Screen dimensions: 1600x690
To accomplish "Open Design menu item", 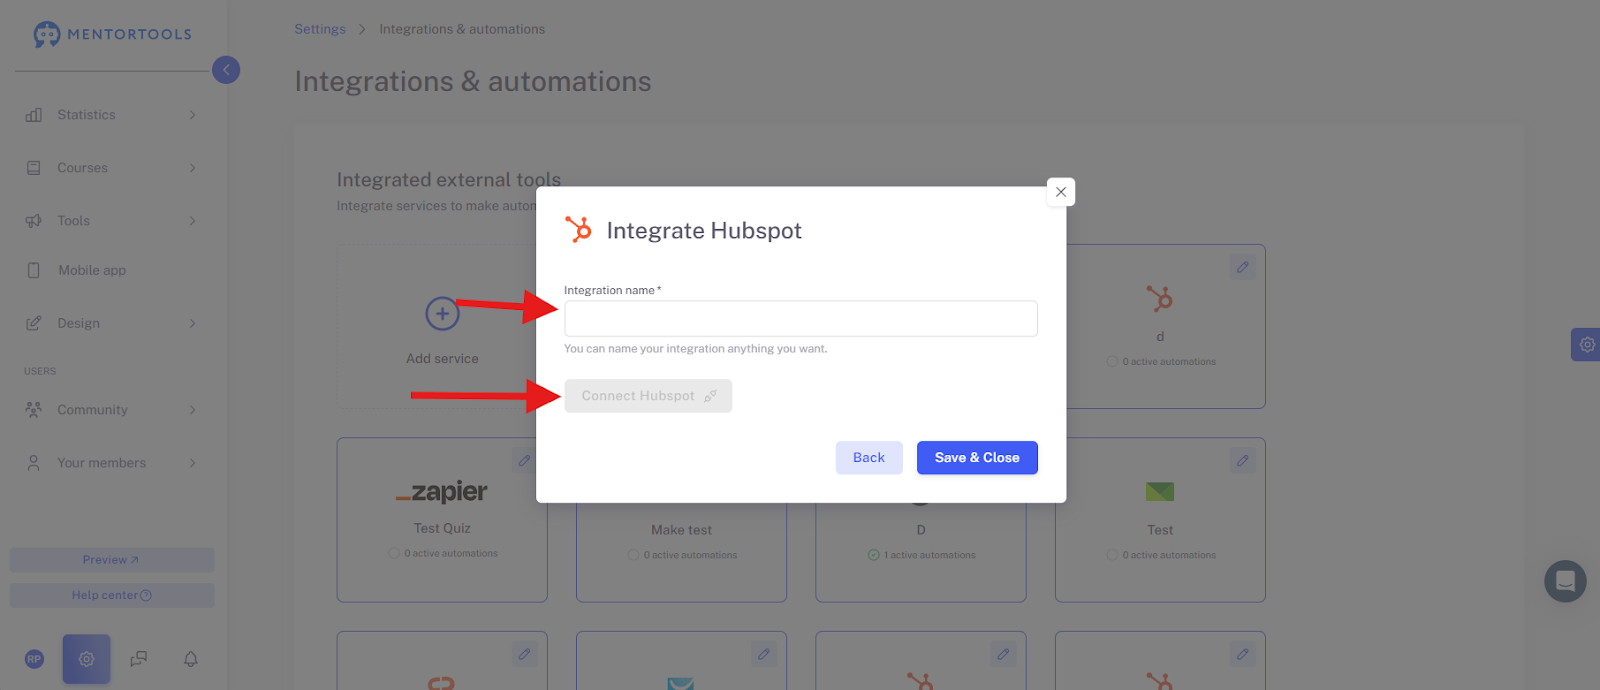I will 78,323.
